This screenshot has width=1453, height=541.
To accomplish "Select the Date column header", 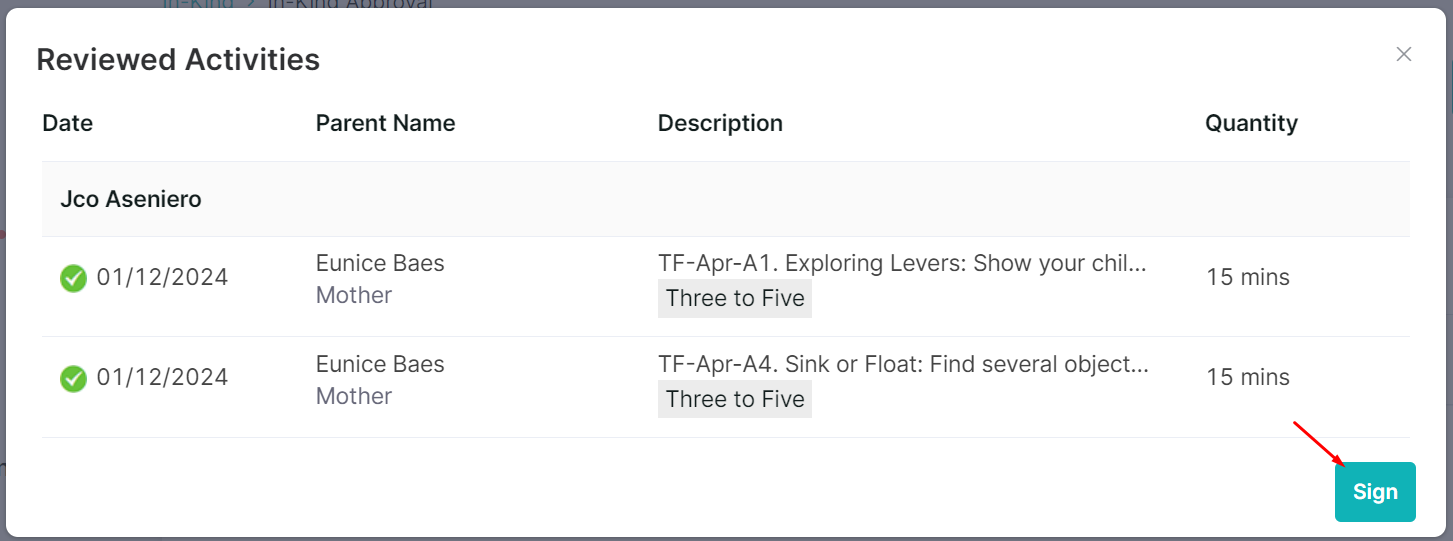I will (68, 123).
